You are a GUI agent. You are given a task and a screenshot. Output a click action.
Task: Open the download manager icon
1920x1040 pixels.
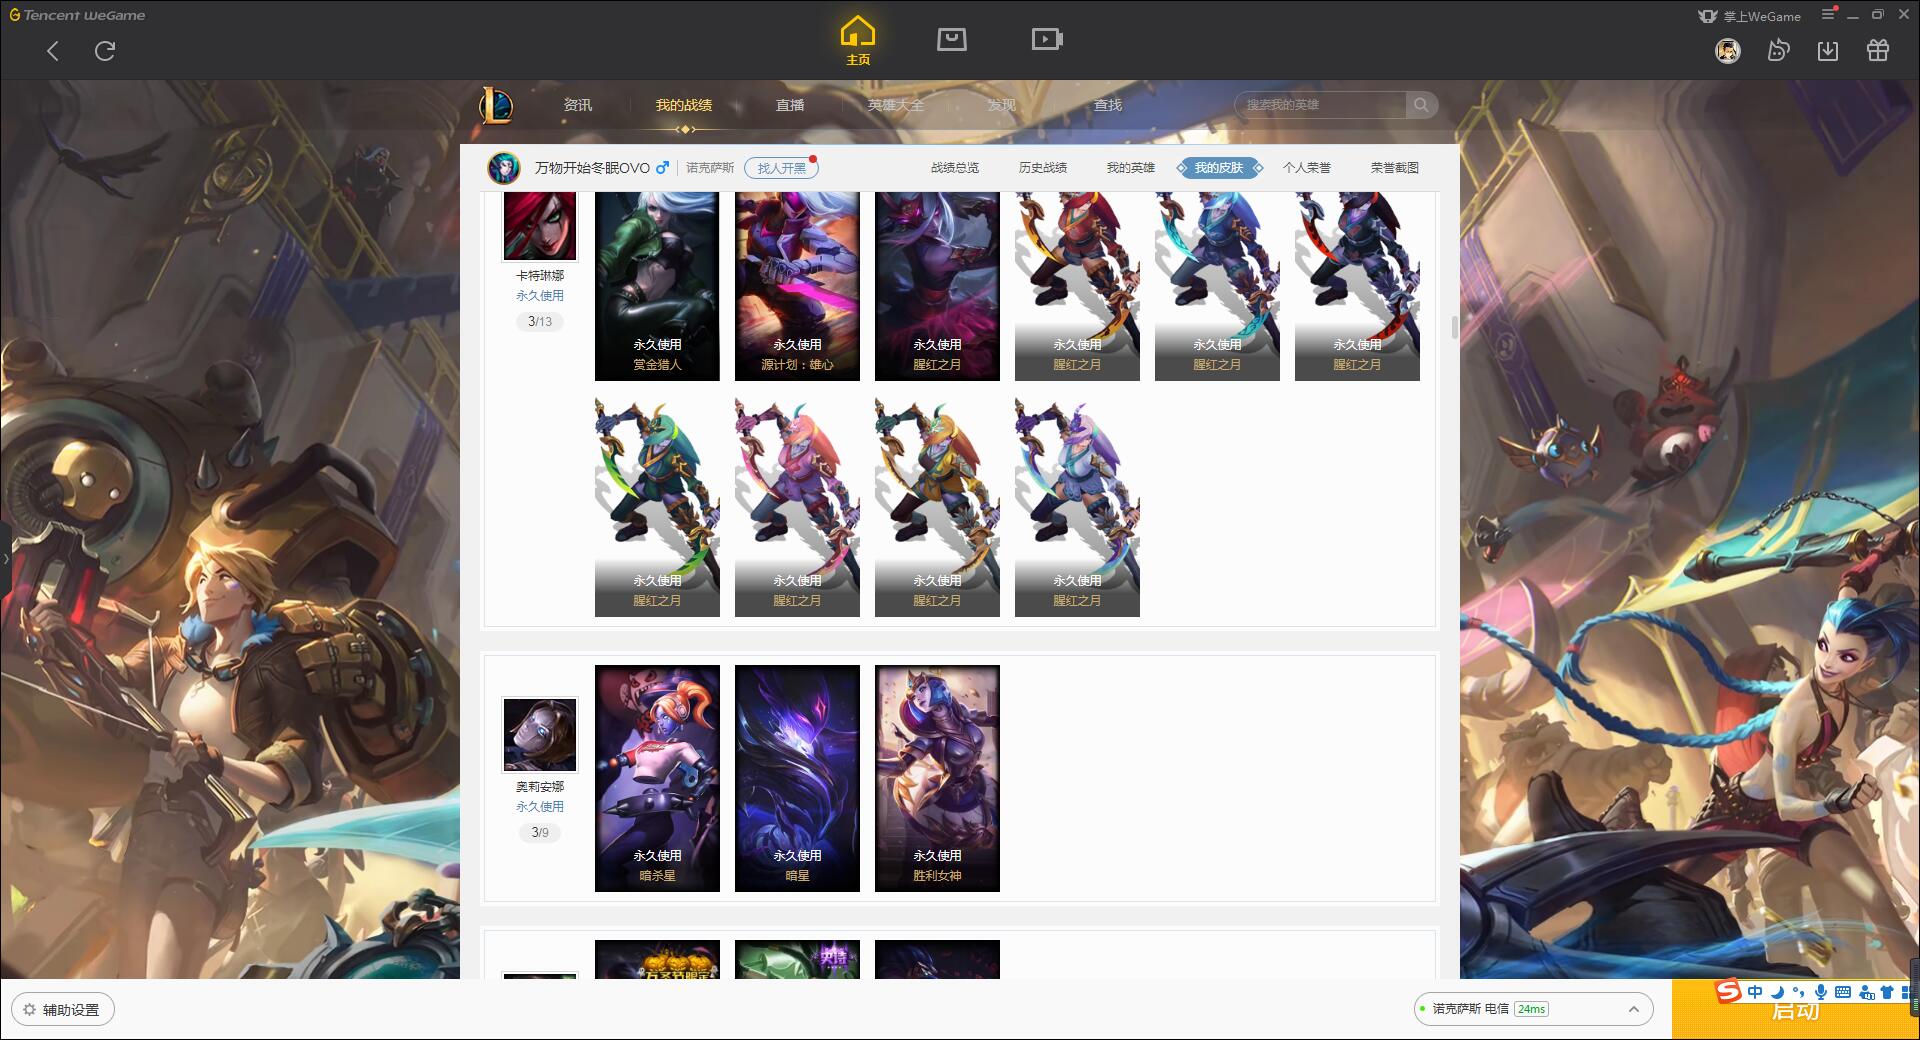[1828, 51]
